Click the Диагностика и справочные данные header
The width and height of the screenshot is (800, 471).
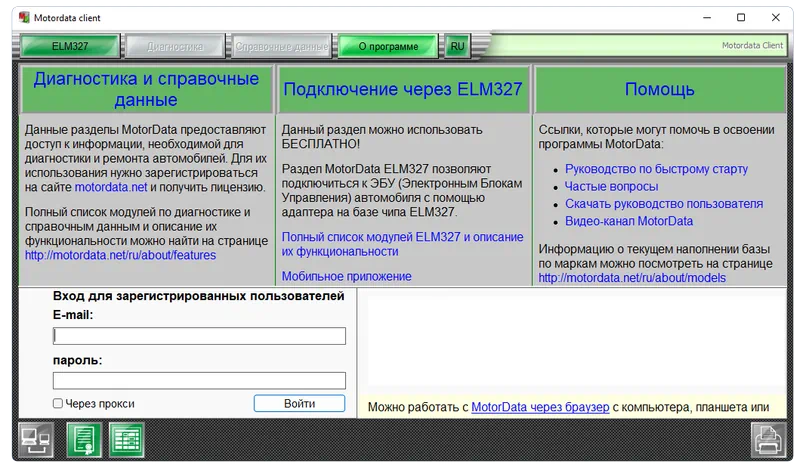[x=146, y=89]
